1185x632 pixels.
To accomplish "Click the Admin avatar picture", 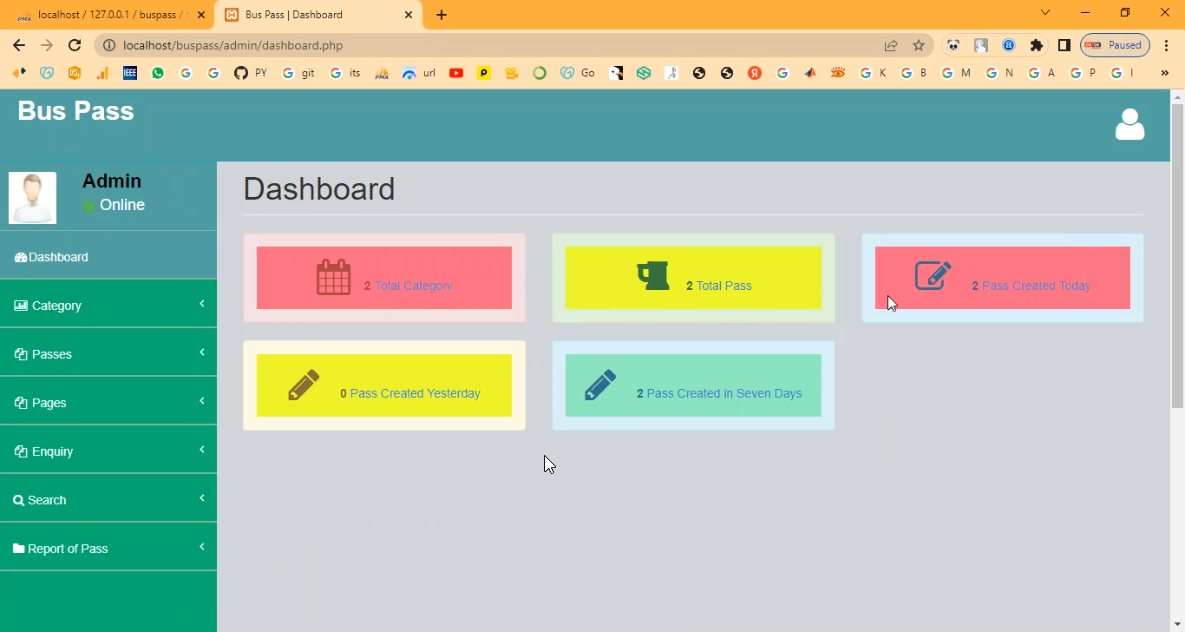I will point(32,198).
